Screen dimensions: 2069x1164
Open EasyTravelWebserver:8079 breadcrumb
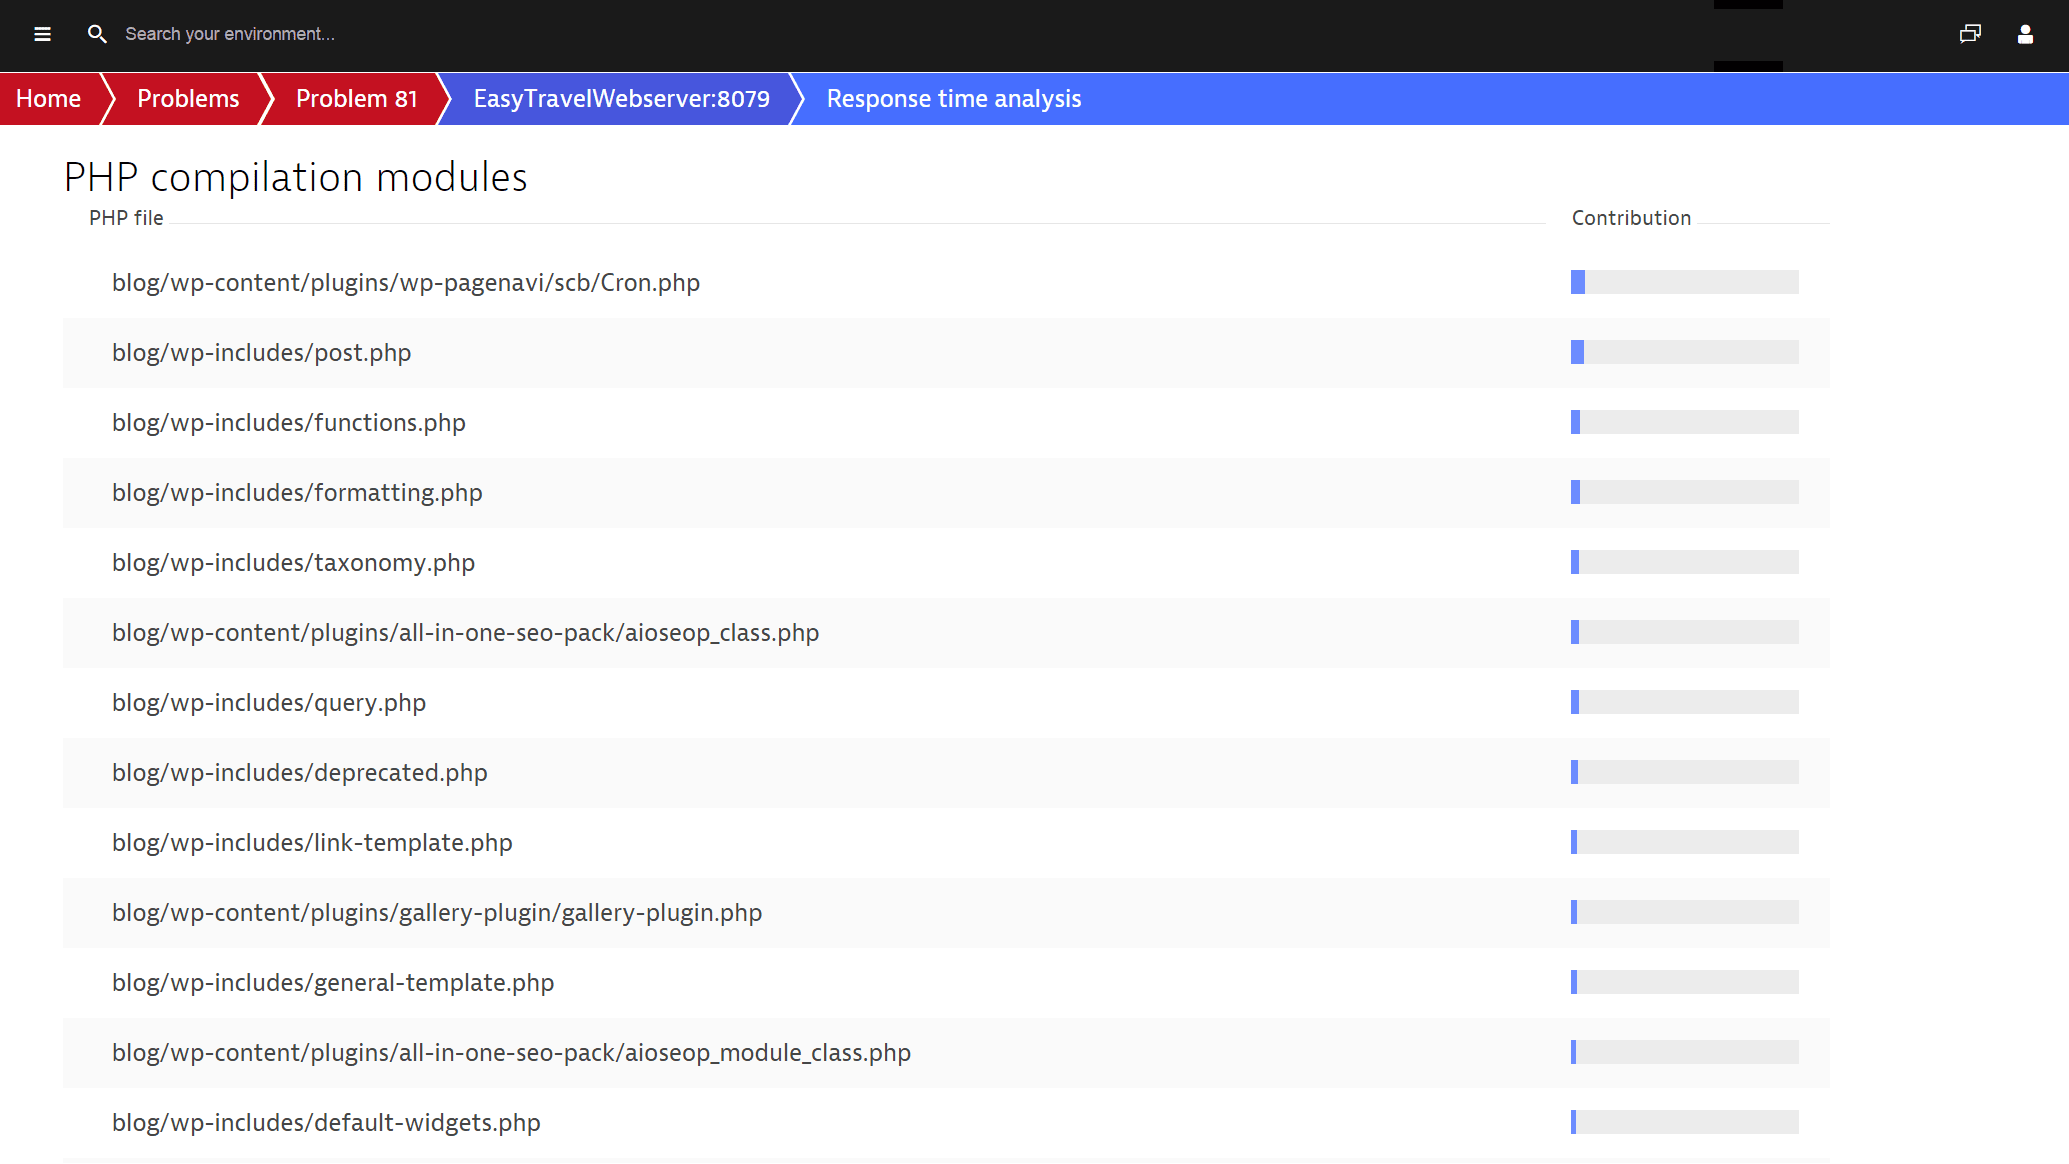[x=622, y=99]
